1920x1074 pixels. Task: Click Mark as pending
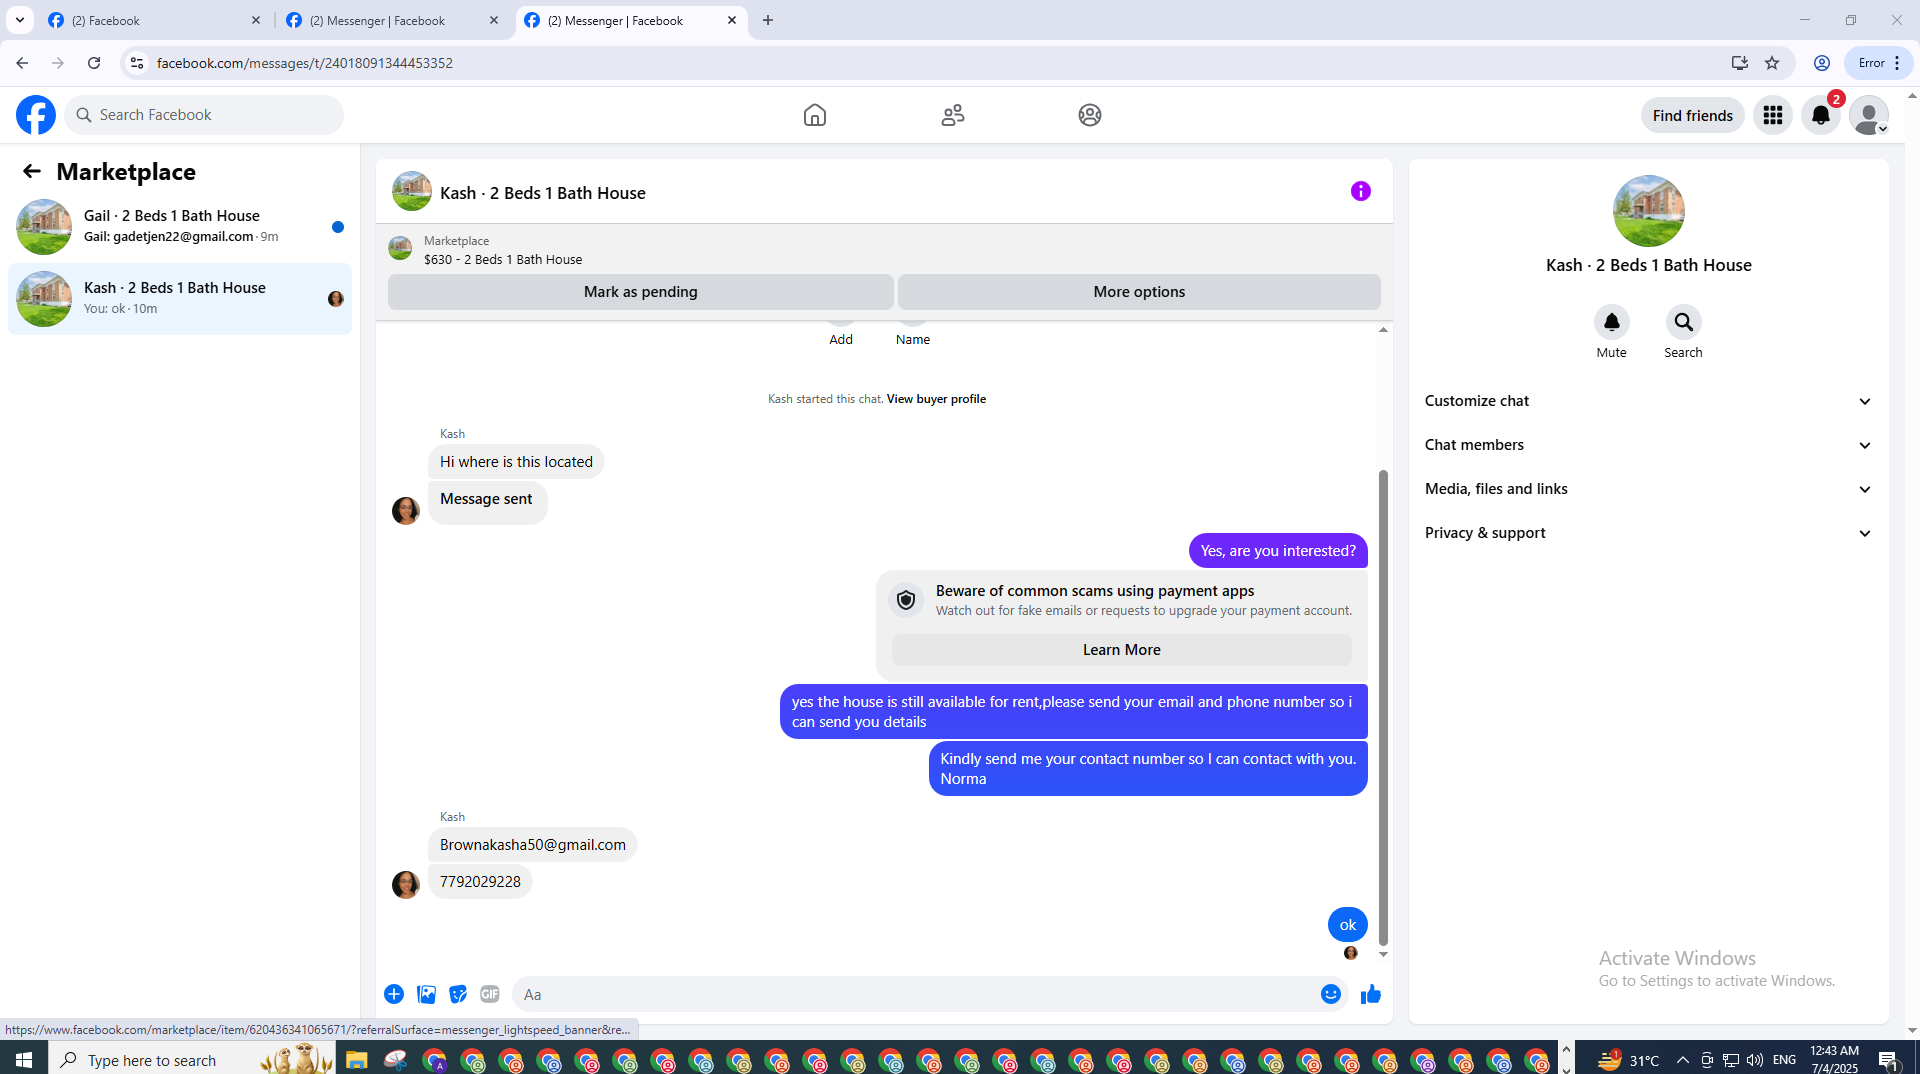click(640, 292)
